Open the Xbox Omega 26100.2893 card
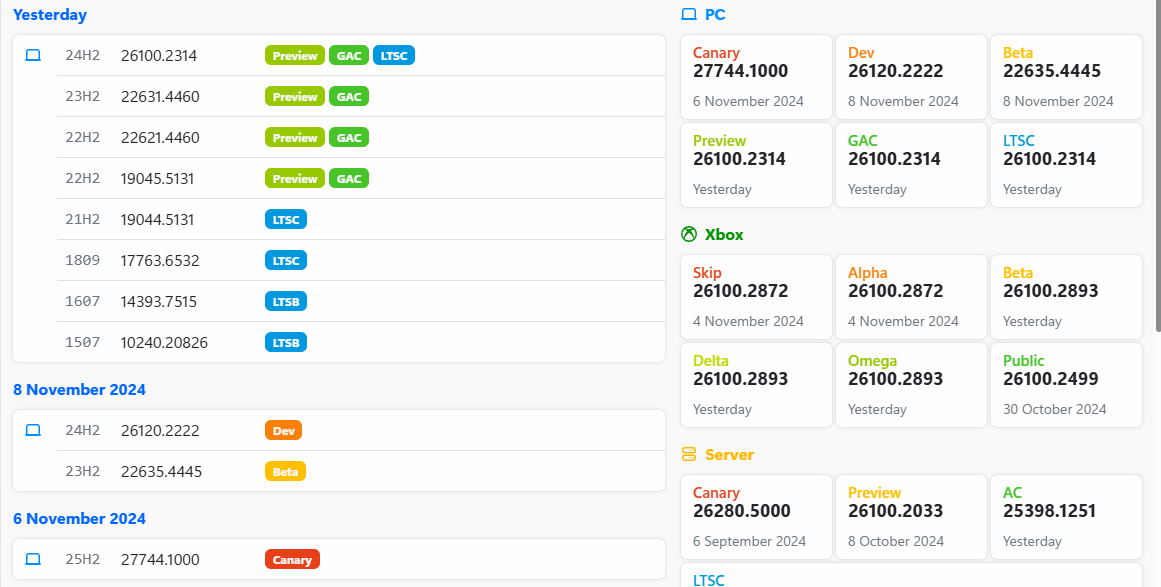This screenshot has height=587, width=1161. (x=911, y=385)
